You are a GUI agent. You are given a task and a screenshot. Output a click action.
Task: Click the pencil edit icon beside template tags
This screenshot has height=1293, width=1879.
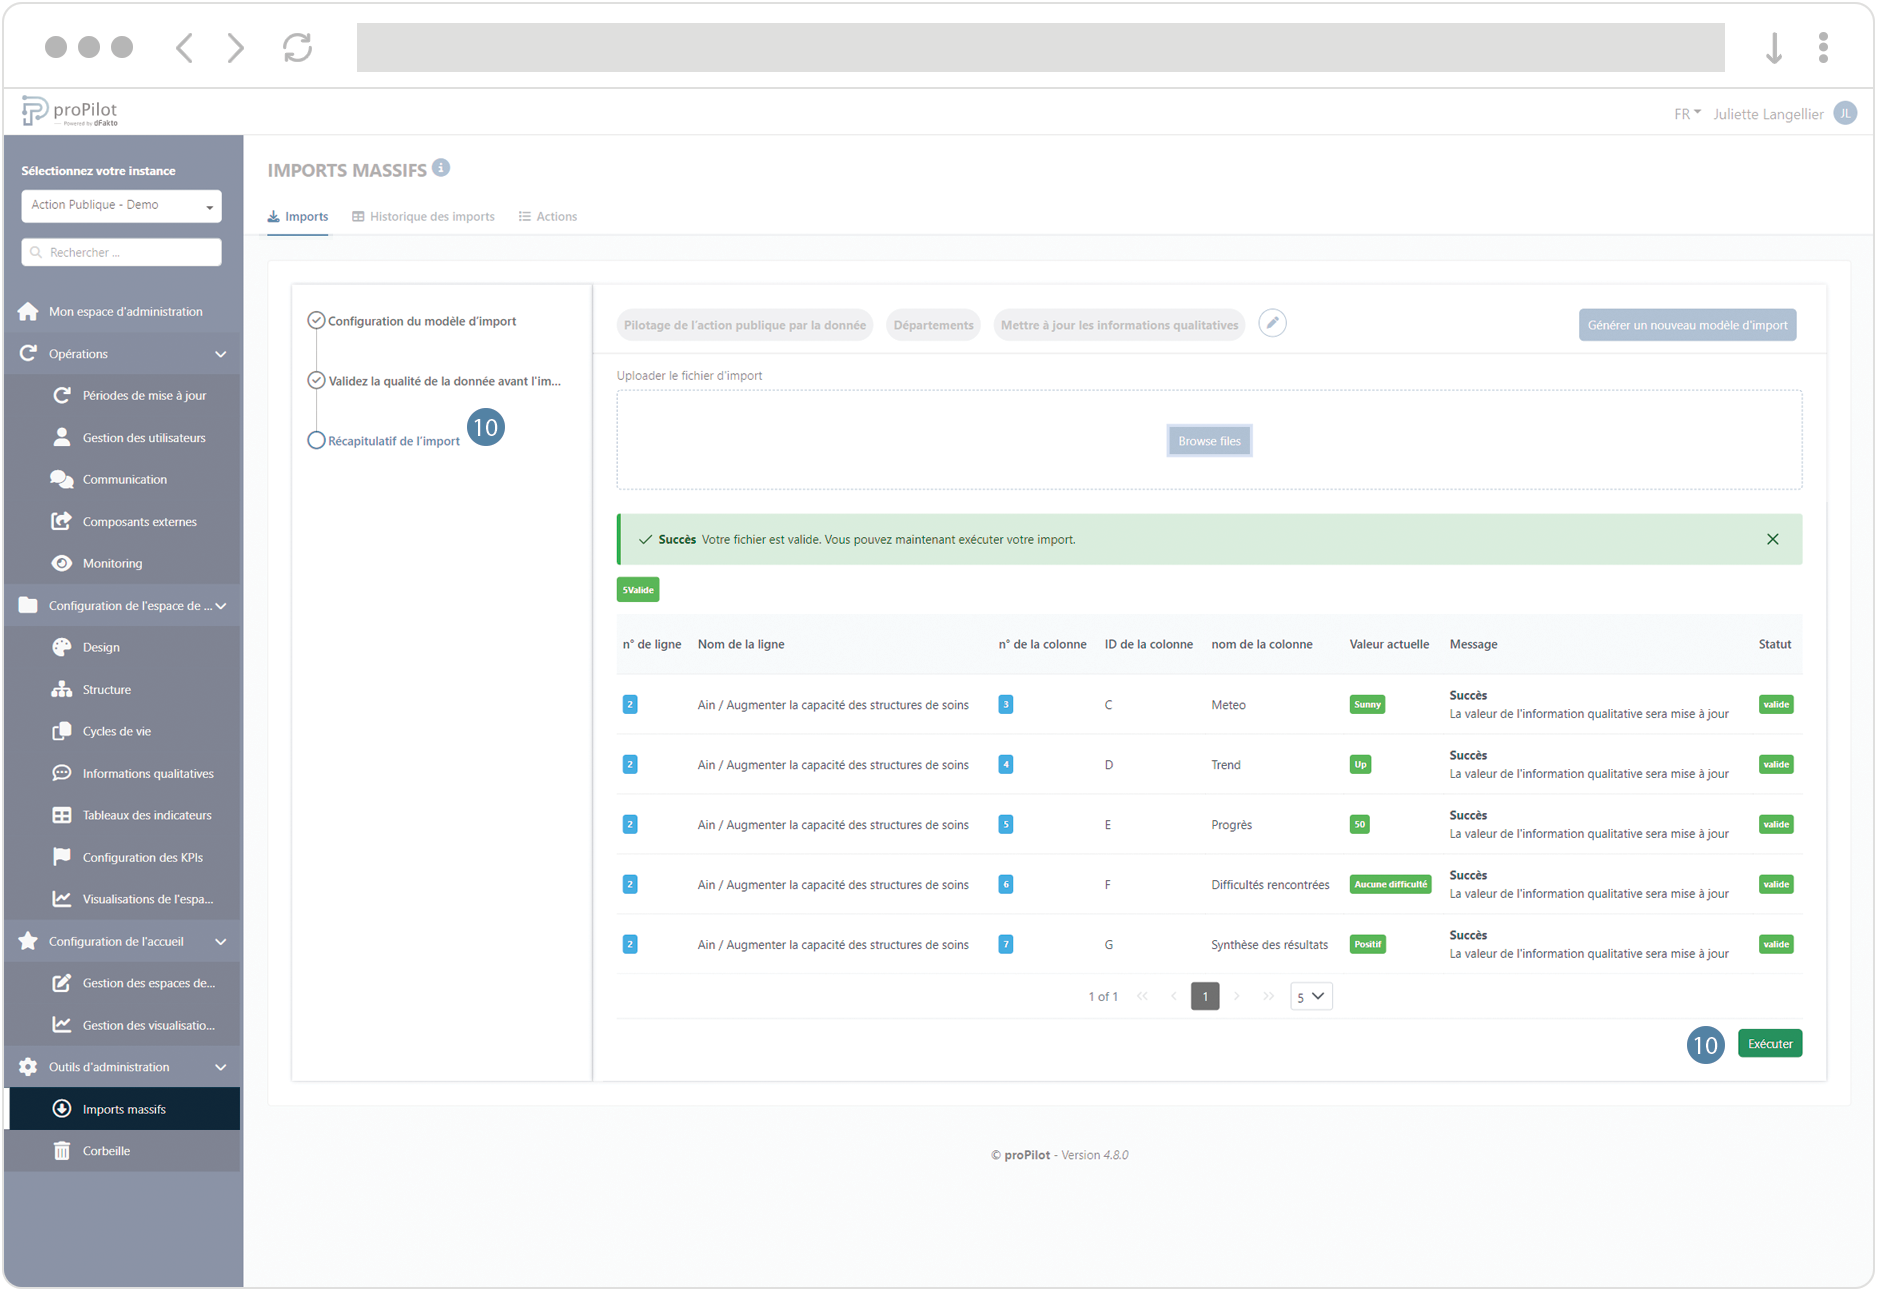pyautogui.click(x=1272, y=324)
